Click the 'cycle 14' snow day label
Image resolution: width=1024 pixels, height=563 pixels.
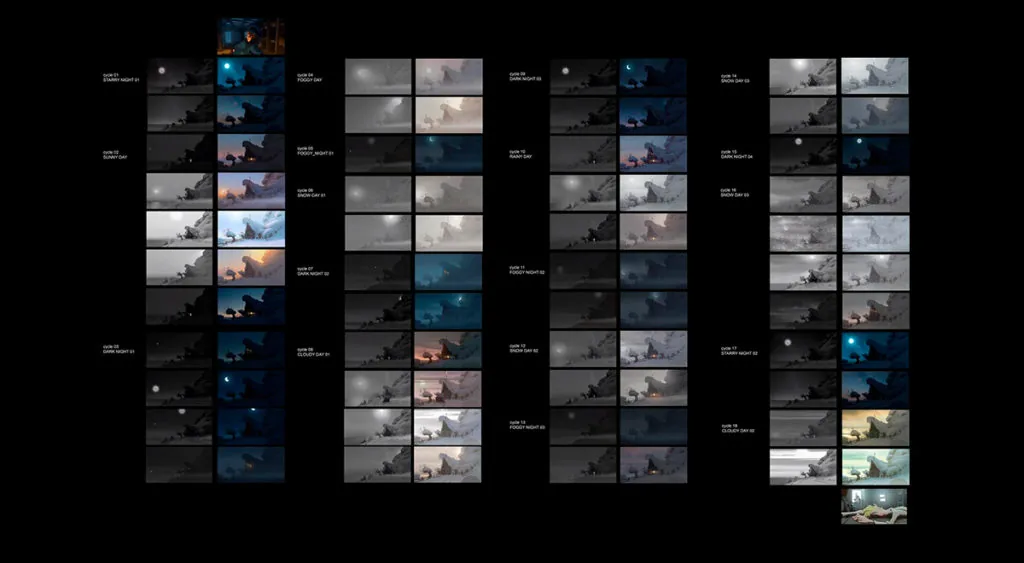735,78
